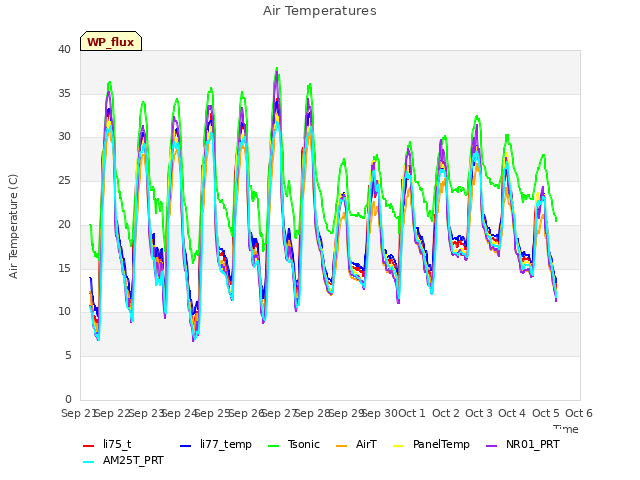Click the Sep 21 x-axis label

[x=78, y=413]
